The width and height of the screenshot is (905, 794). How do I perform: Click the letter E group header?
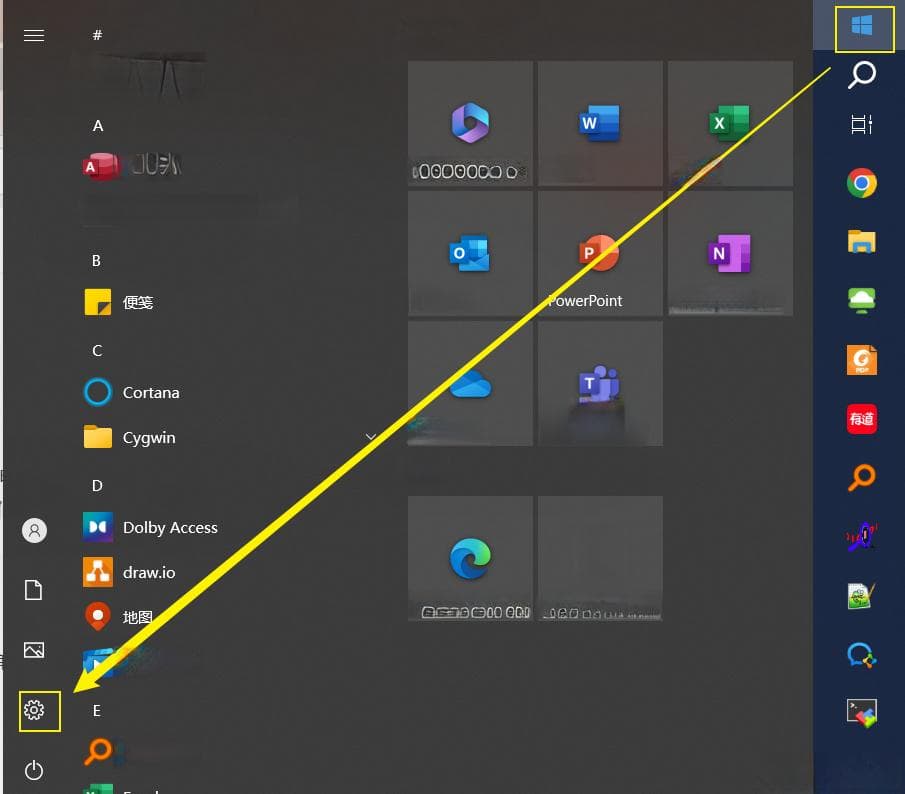pyautogui.click(x=96, y=711)
